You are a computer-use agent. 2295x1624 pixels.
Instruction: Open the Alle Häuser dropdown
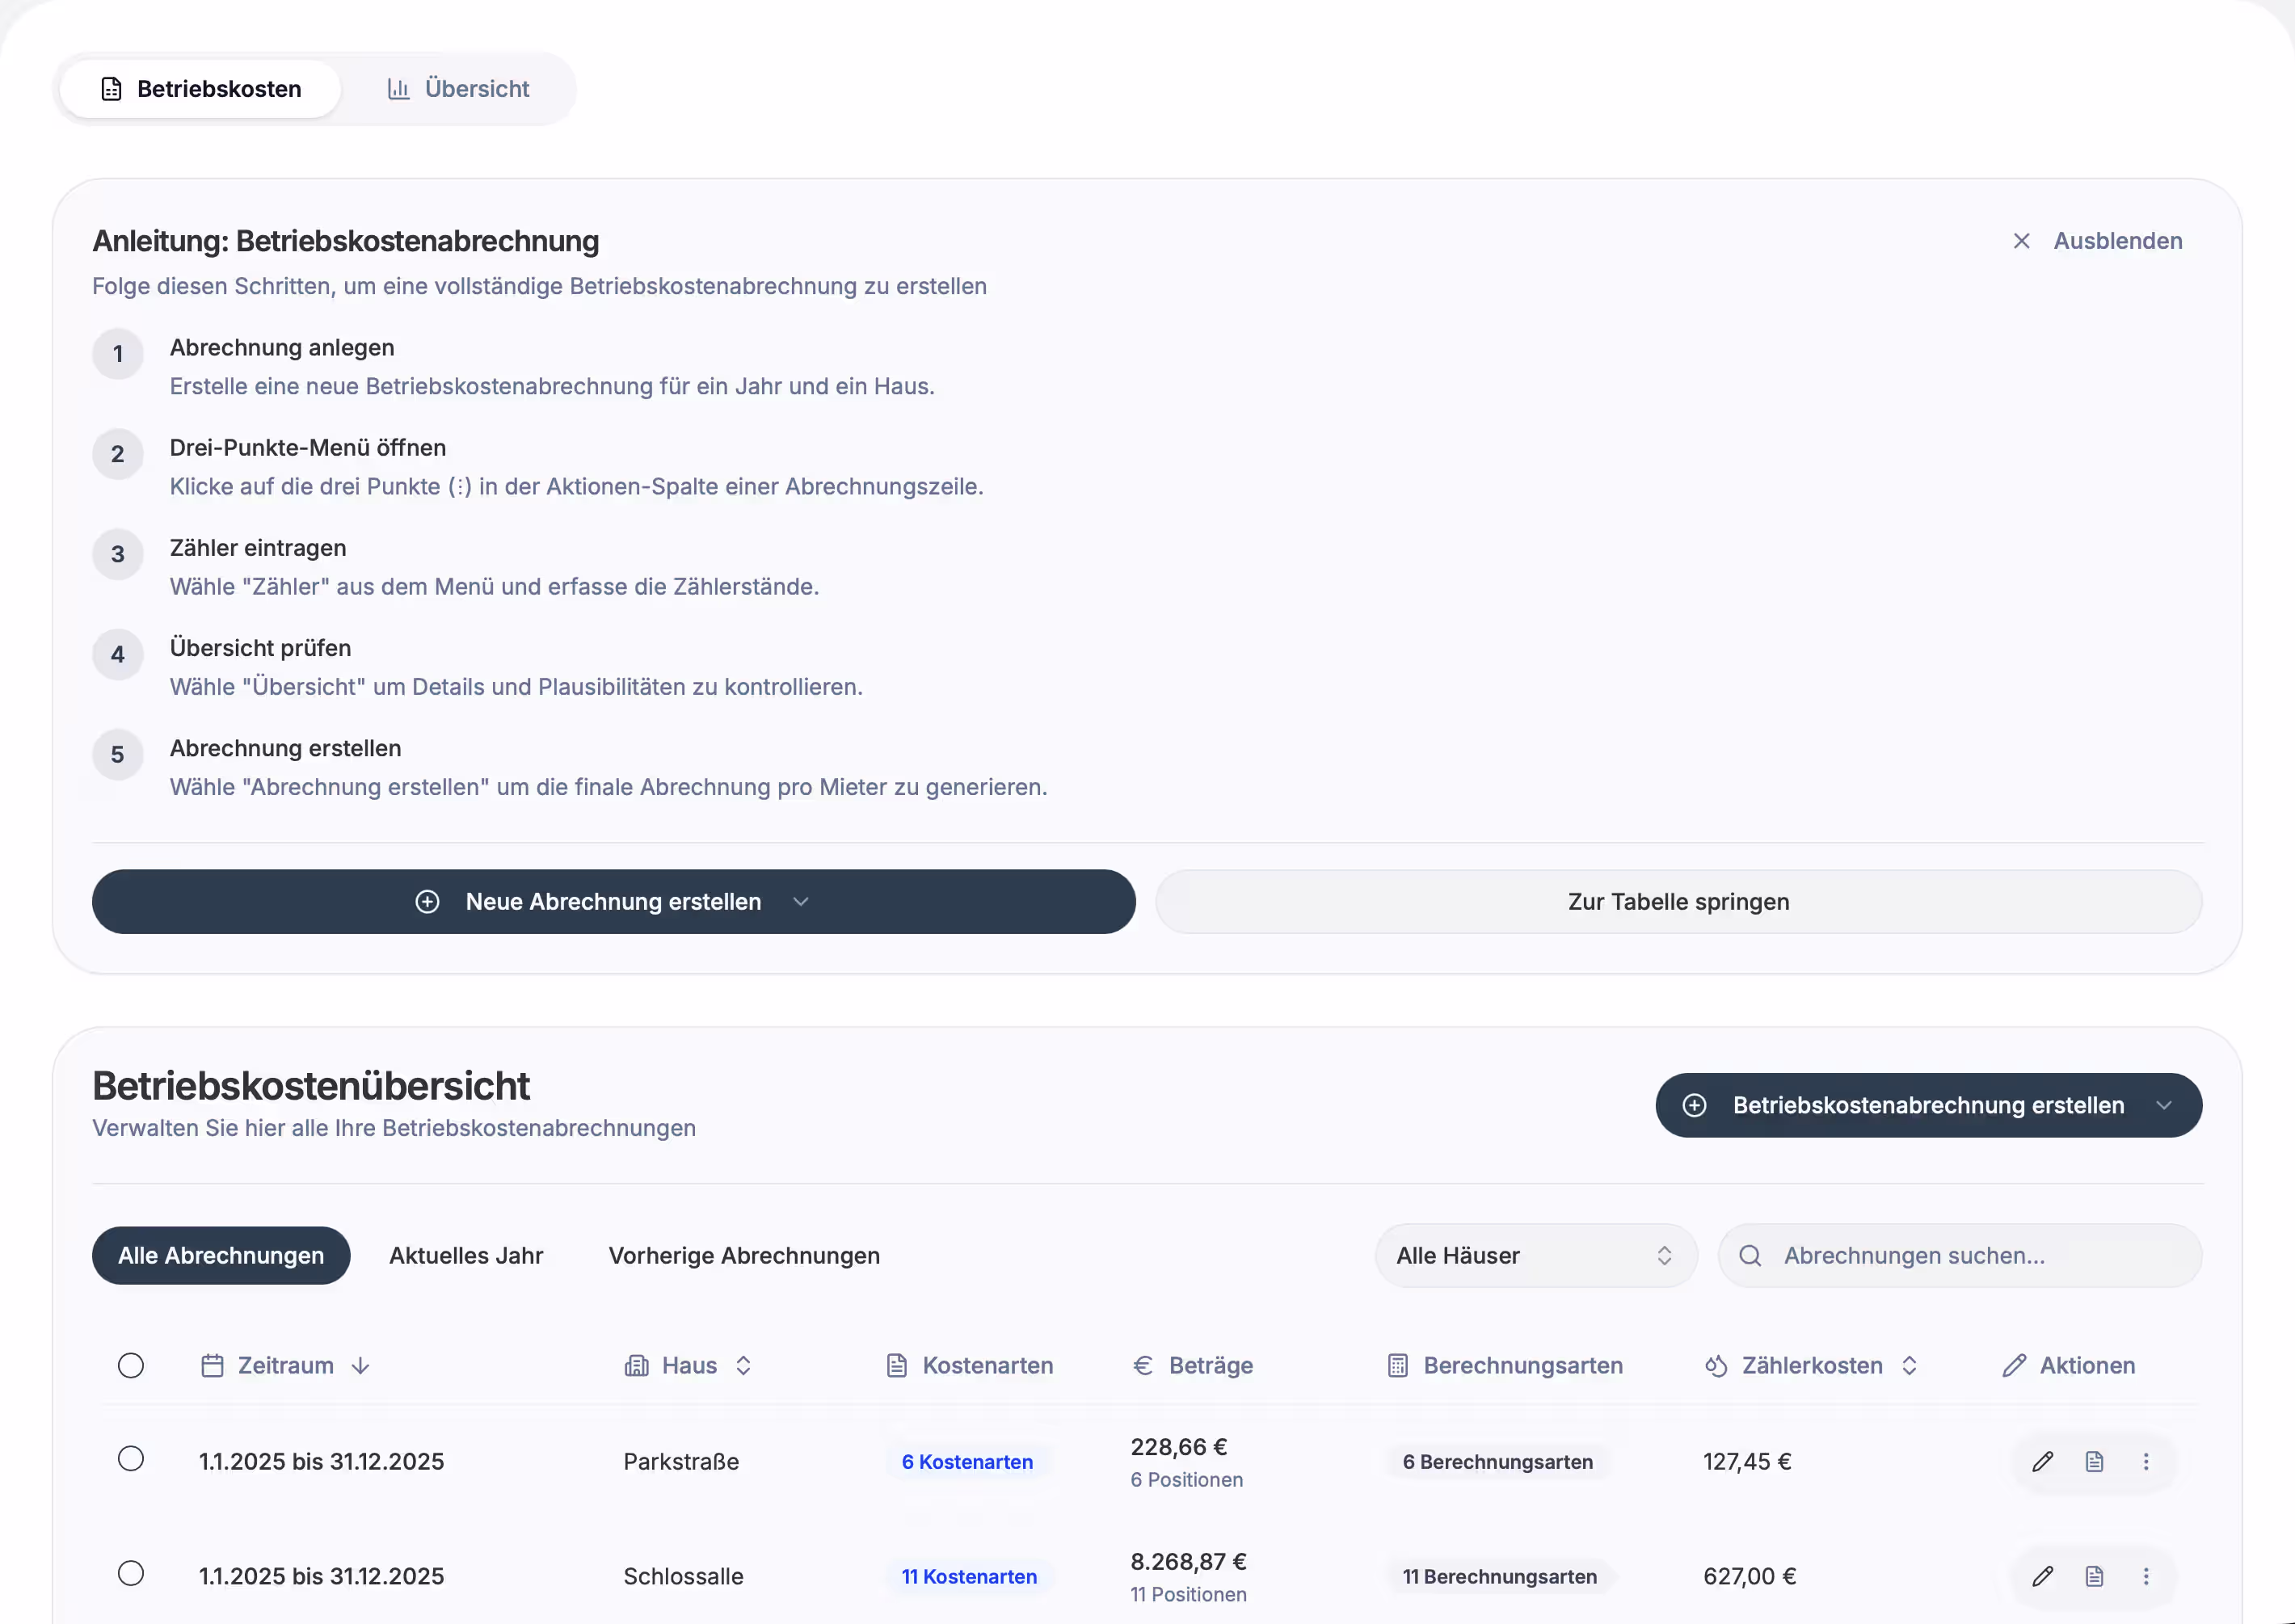(x=1536, y=1255)
